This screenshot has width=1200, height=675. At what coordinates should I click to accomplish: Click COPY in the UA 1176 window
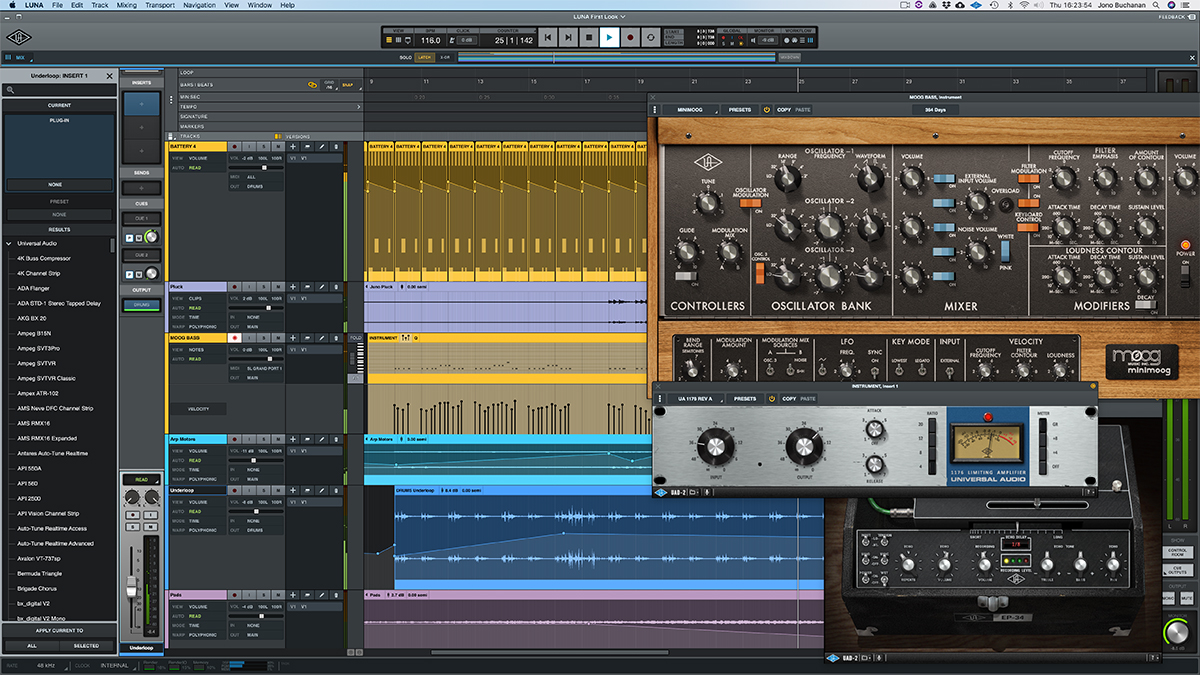pos(789,398)
